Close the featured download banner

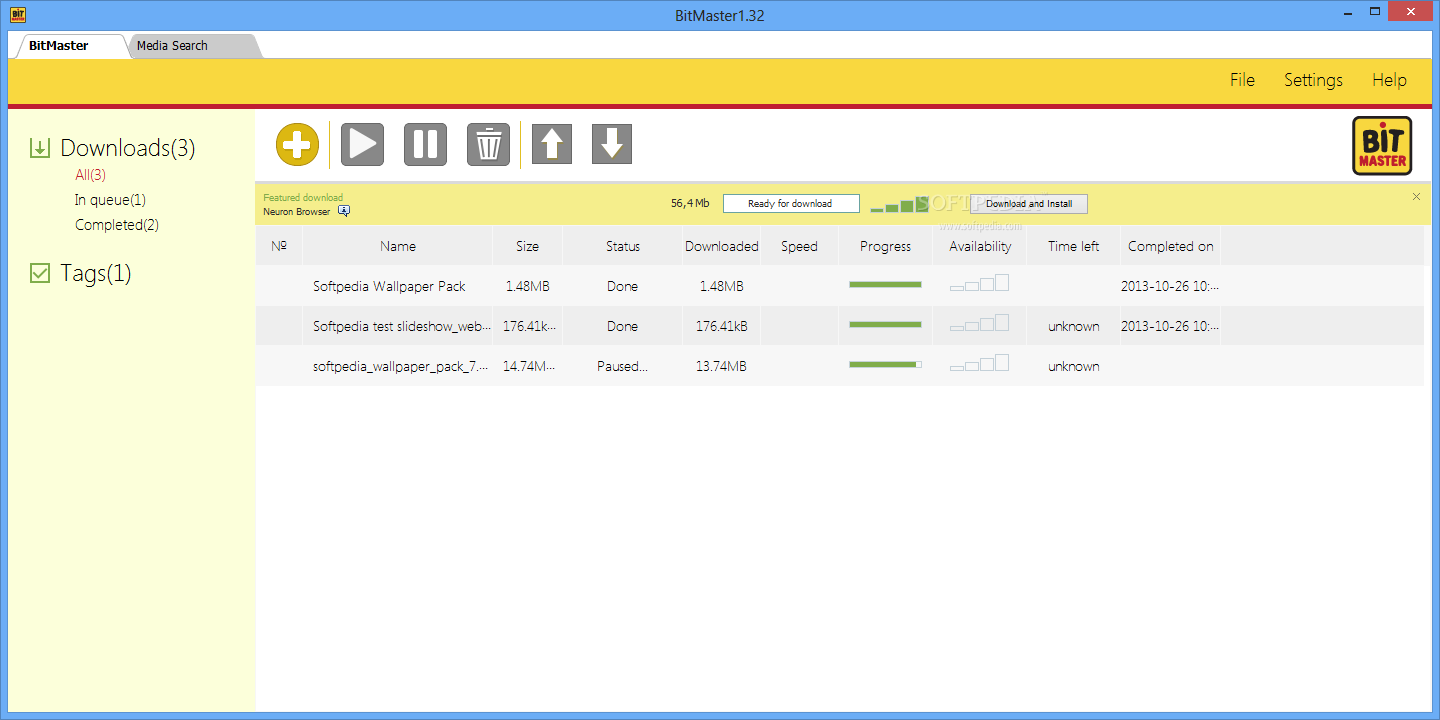(1416, 196)
